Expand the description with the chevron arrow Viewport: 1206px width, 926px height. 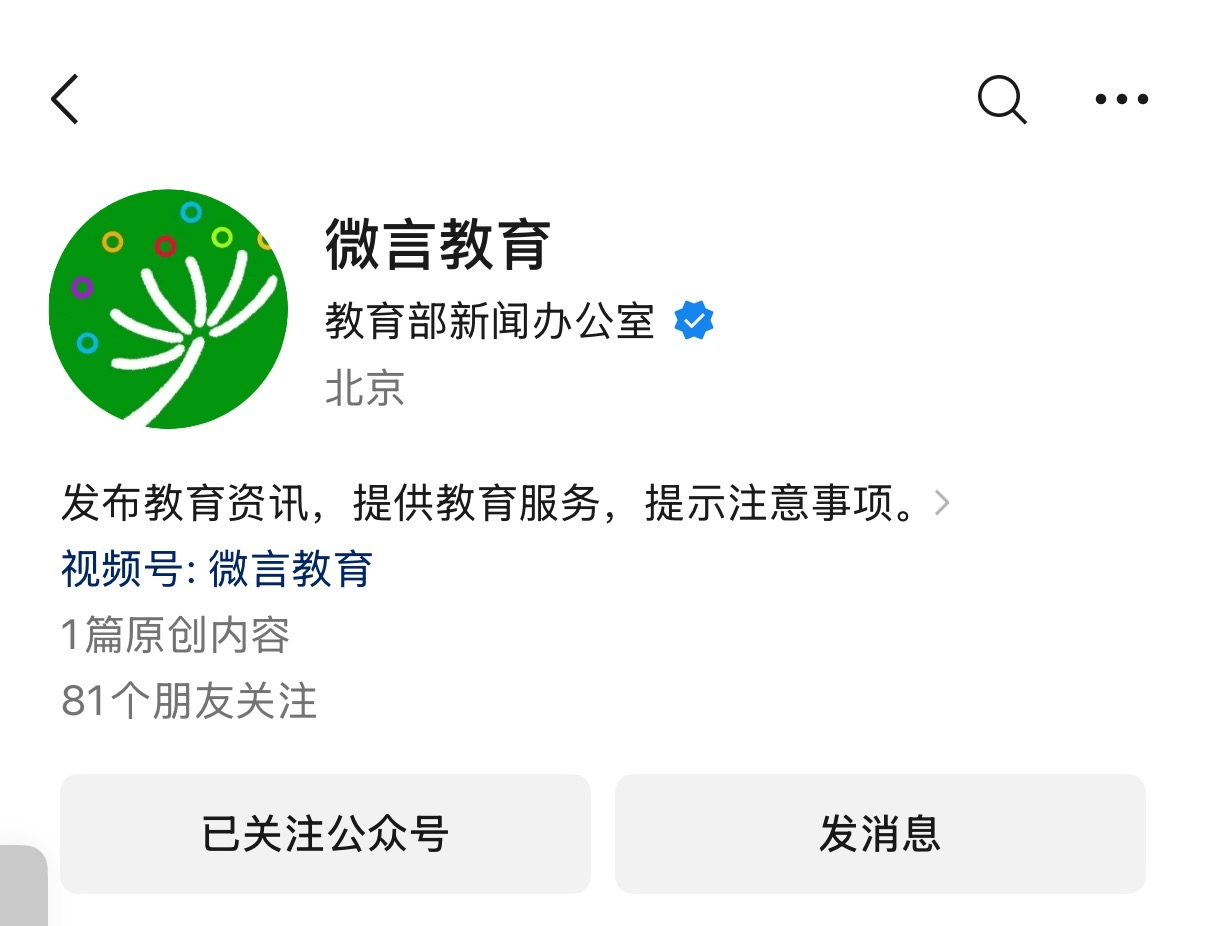(941, 503)
